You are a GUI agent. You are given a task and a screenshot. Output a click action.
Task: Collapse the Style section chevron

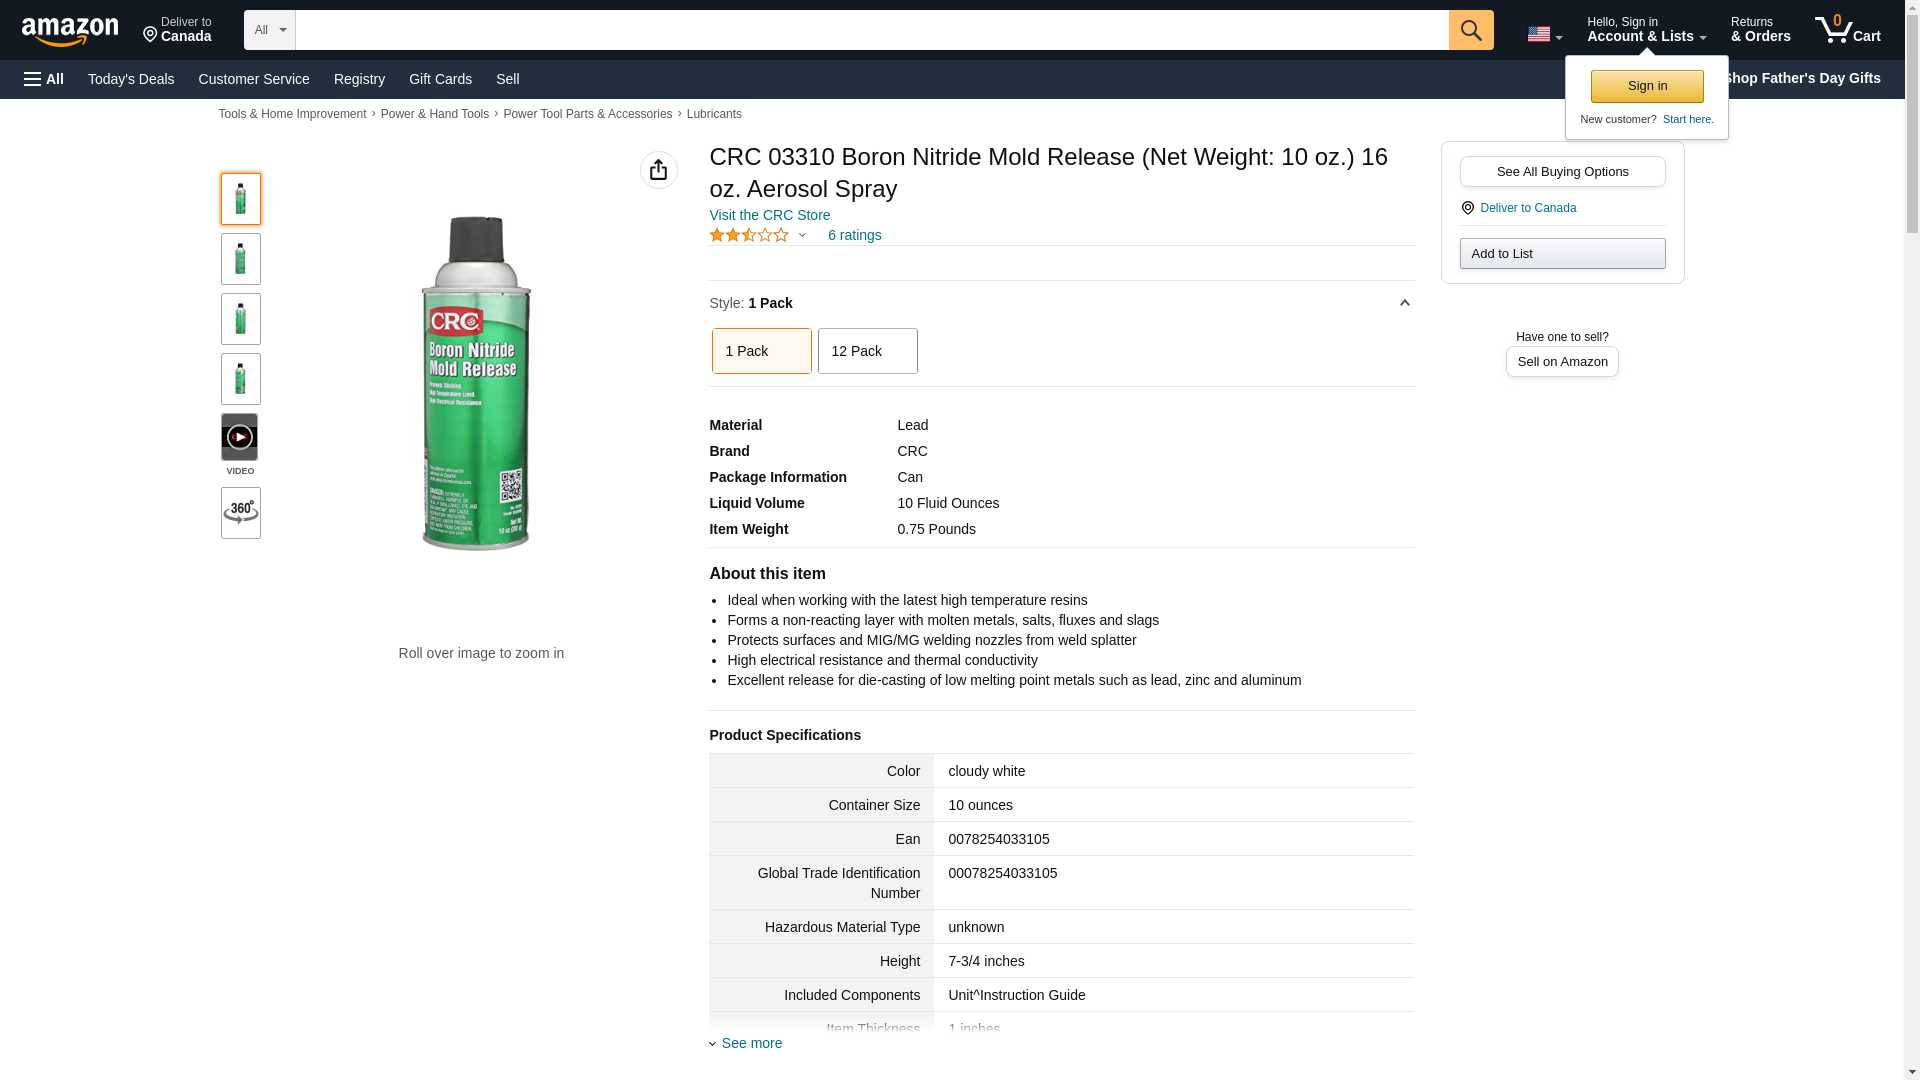(1404, 303)
